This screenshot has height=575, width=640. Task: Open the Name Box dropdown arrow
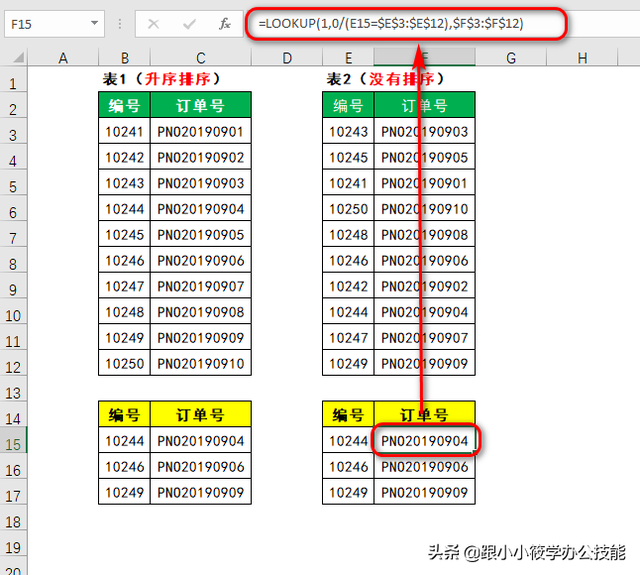[x=94, y=23]
